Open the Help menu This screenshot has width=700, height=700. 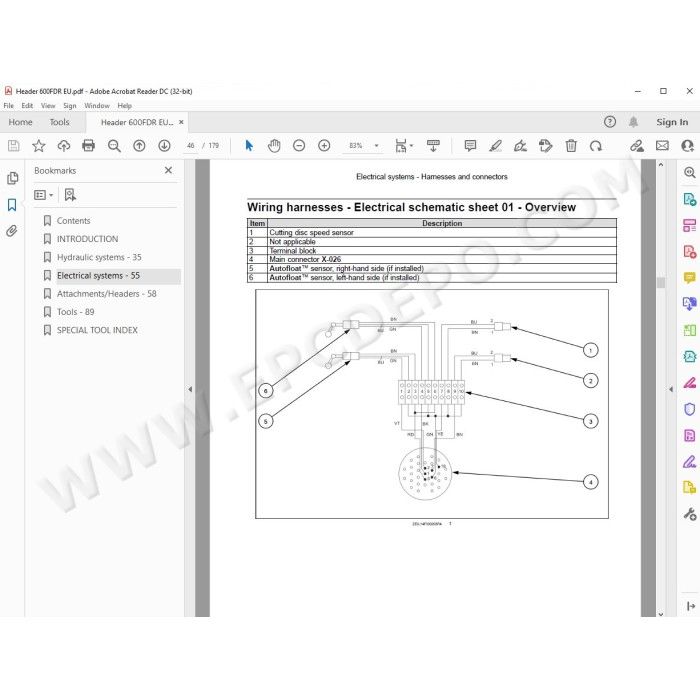(125, 106)
